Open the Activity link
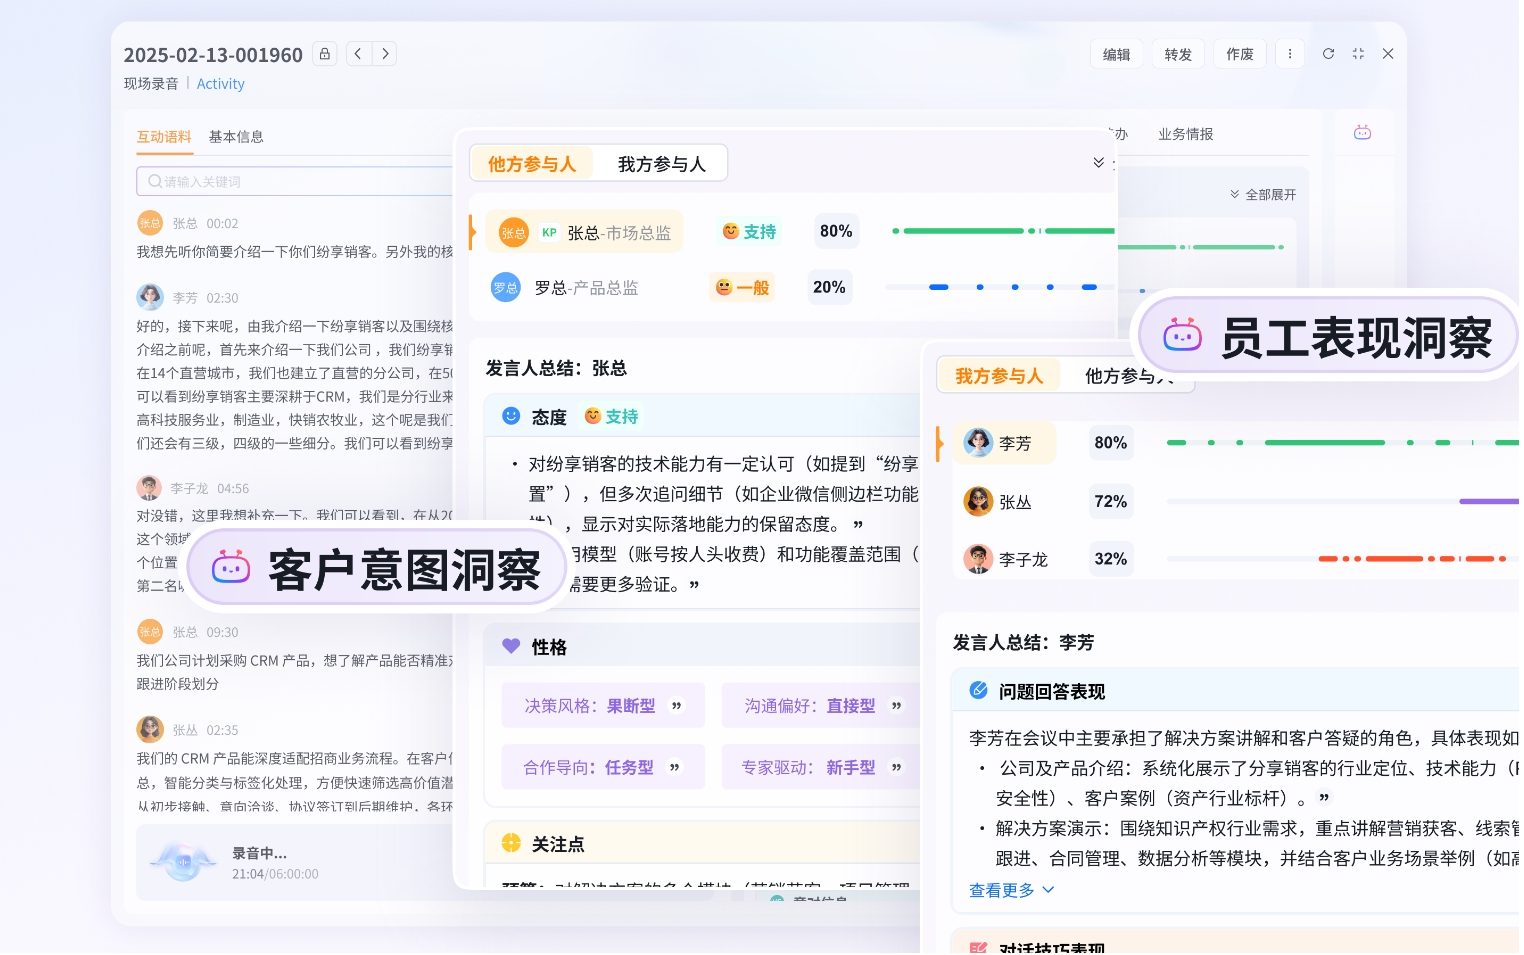The width and height of the screenshot is (1524, 955). pyautogui.click(x=220, y=84)
